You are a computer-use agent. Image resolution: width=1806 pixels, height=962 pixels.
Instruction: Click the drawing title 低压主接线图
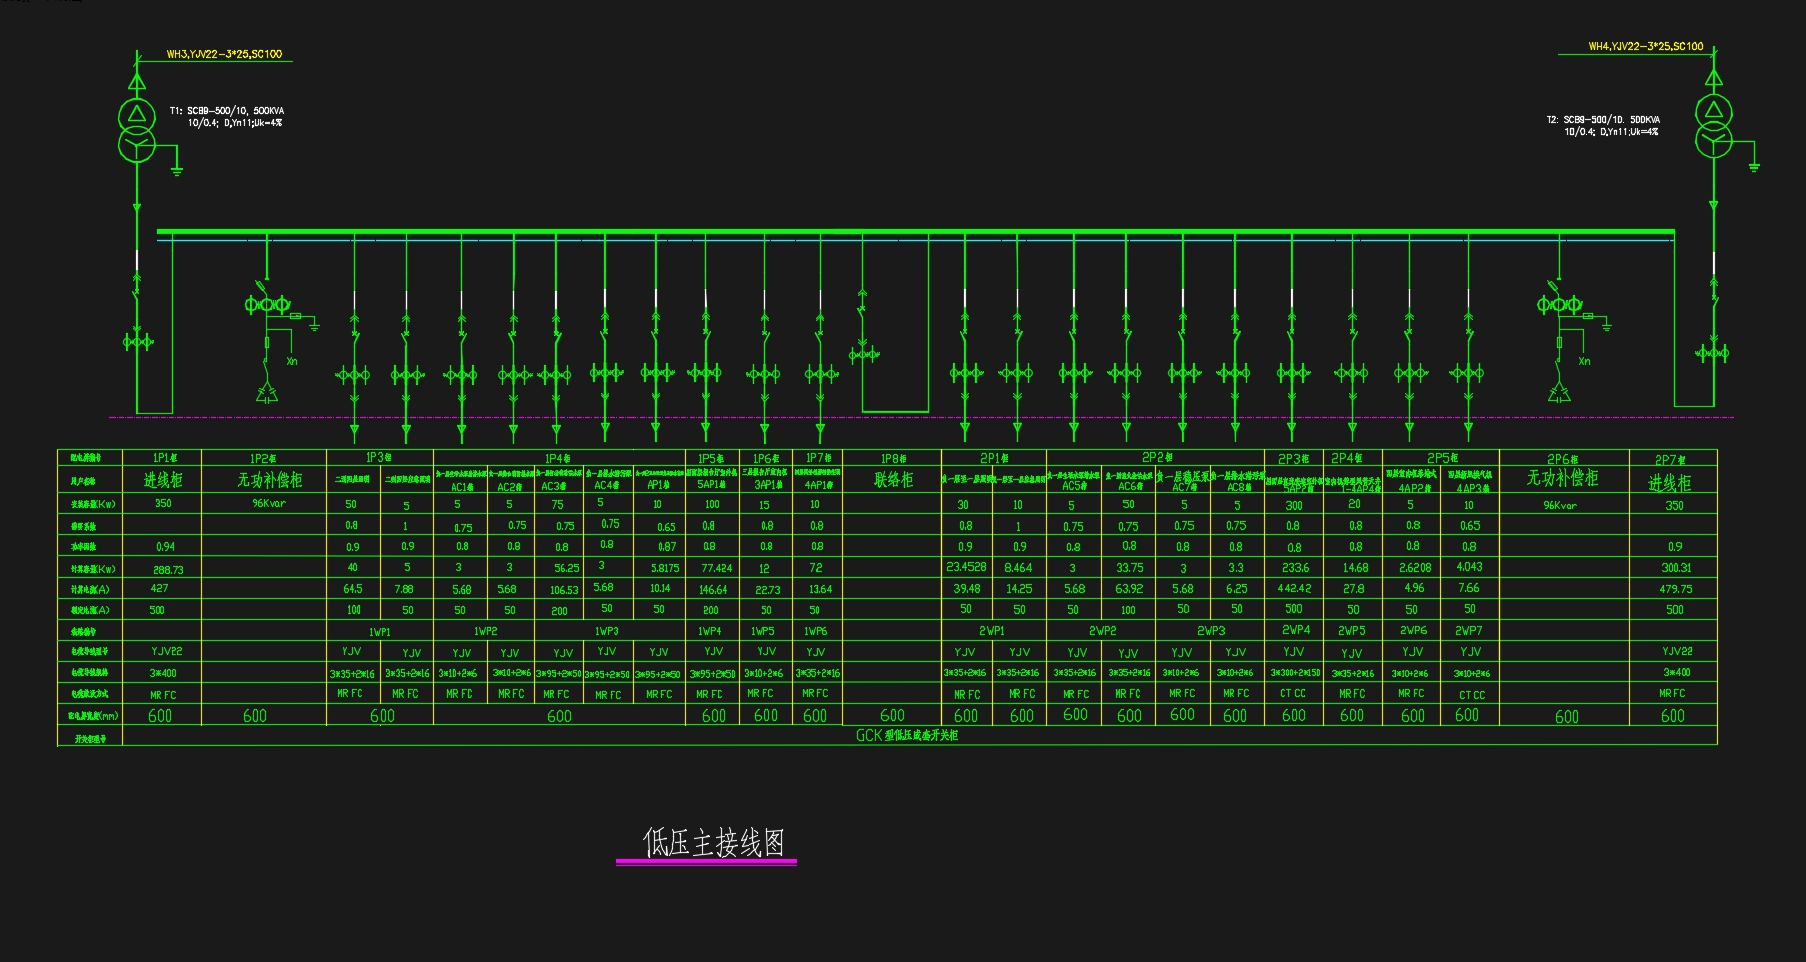pyautogui.click(x=714, y=842)
